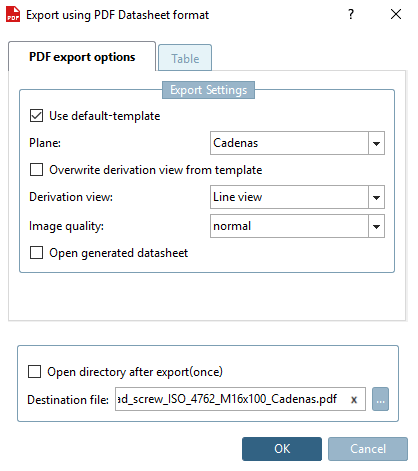Select the PDF export options tab
Viewport: 418px width, 471px height.
click(82, 57)
